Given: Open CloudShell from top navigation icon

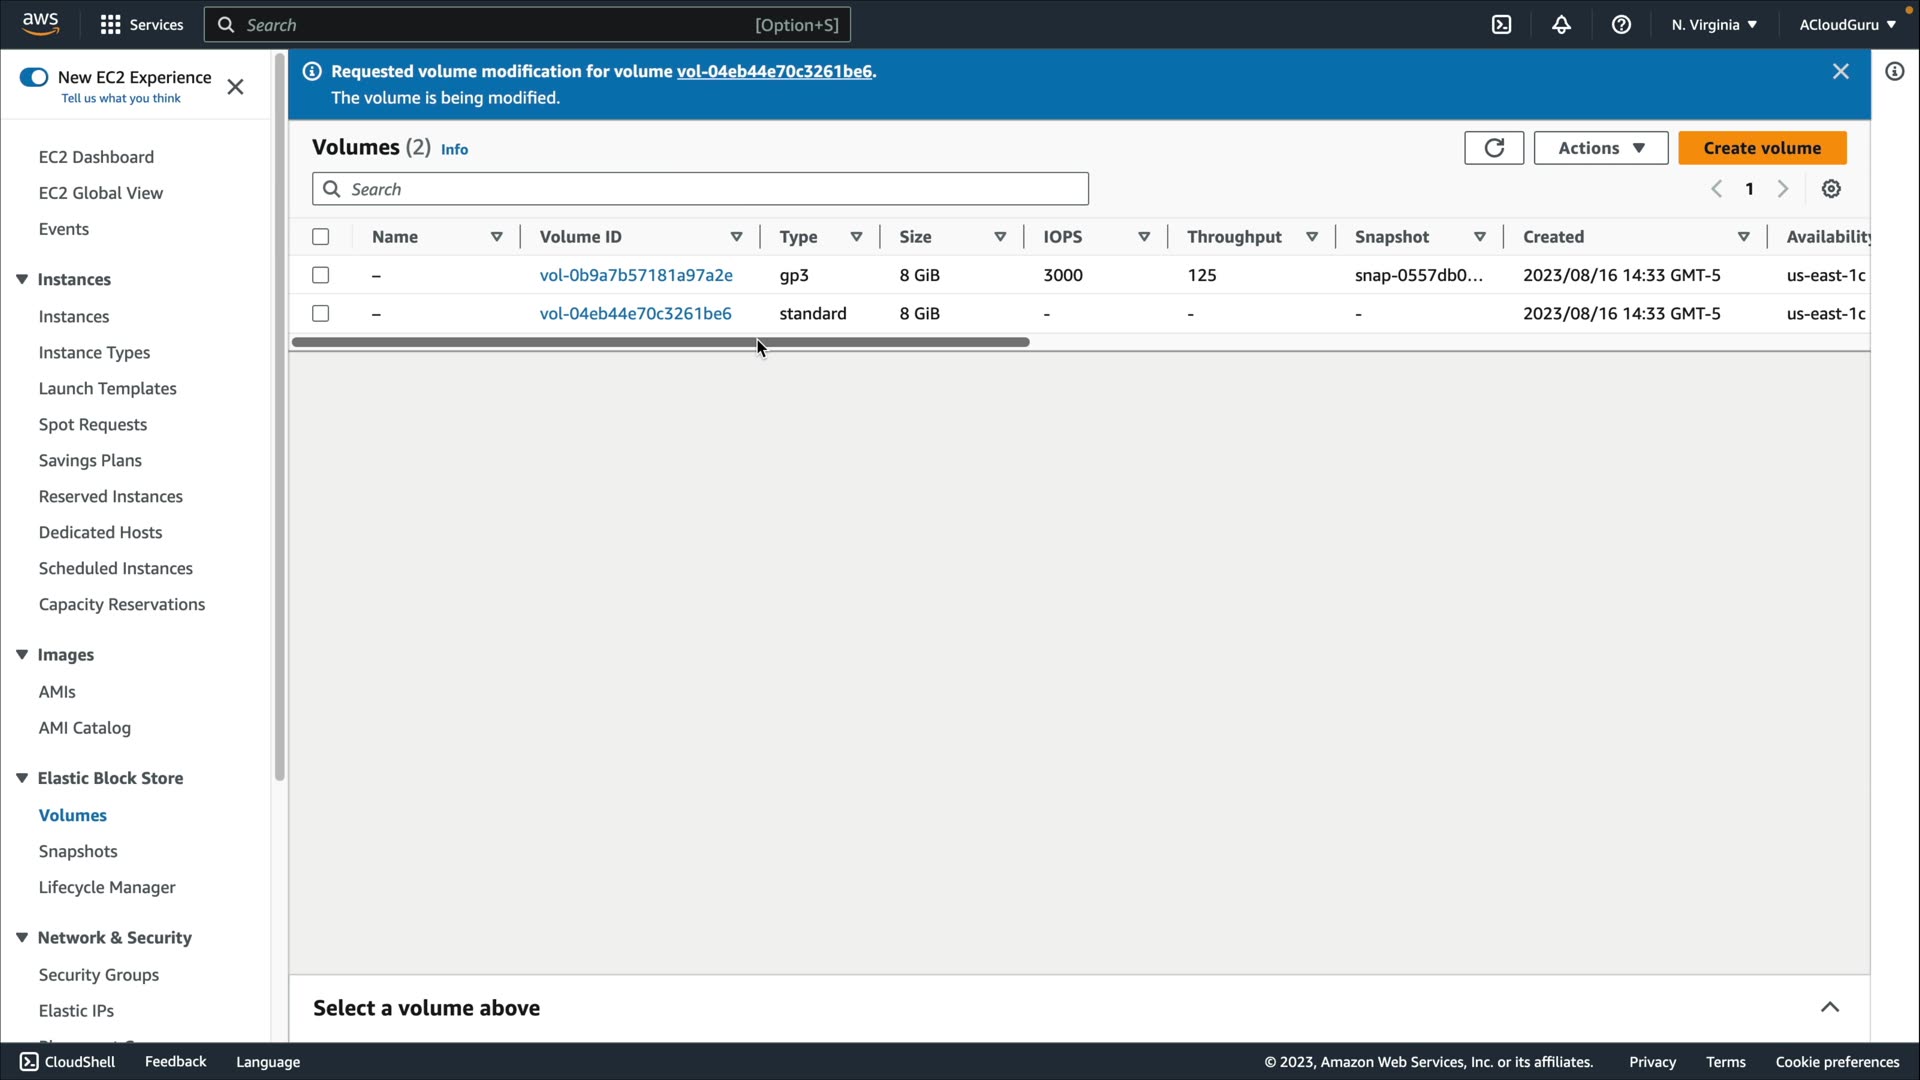Looking at the screenshot, I should [1501, 25].
